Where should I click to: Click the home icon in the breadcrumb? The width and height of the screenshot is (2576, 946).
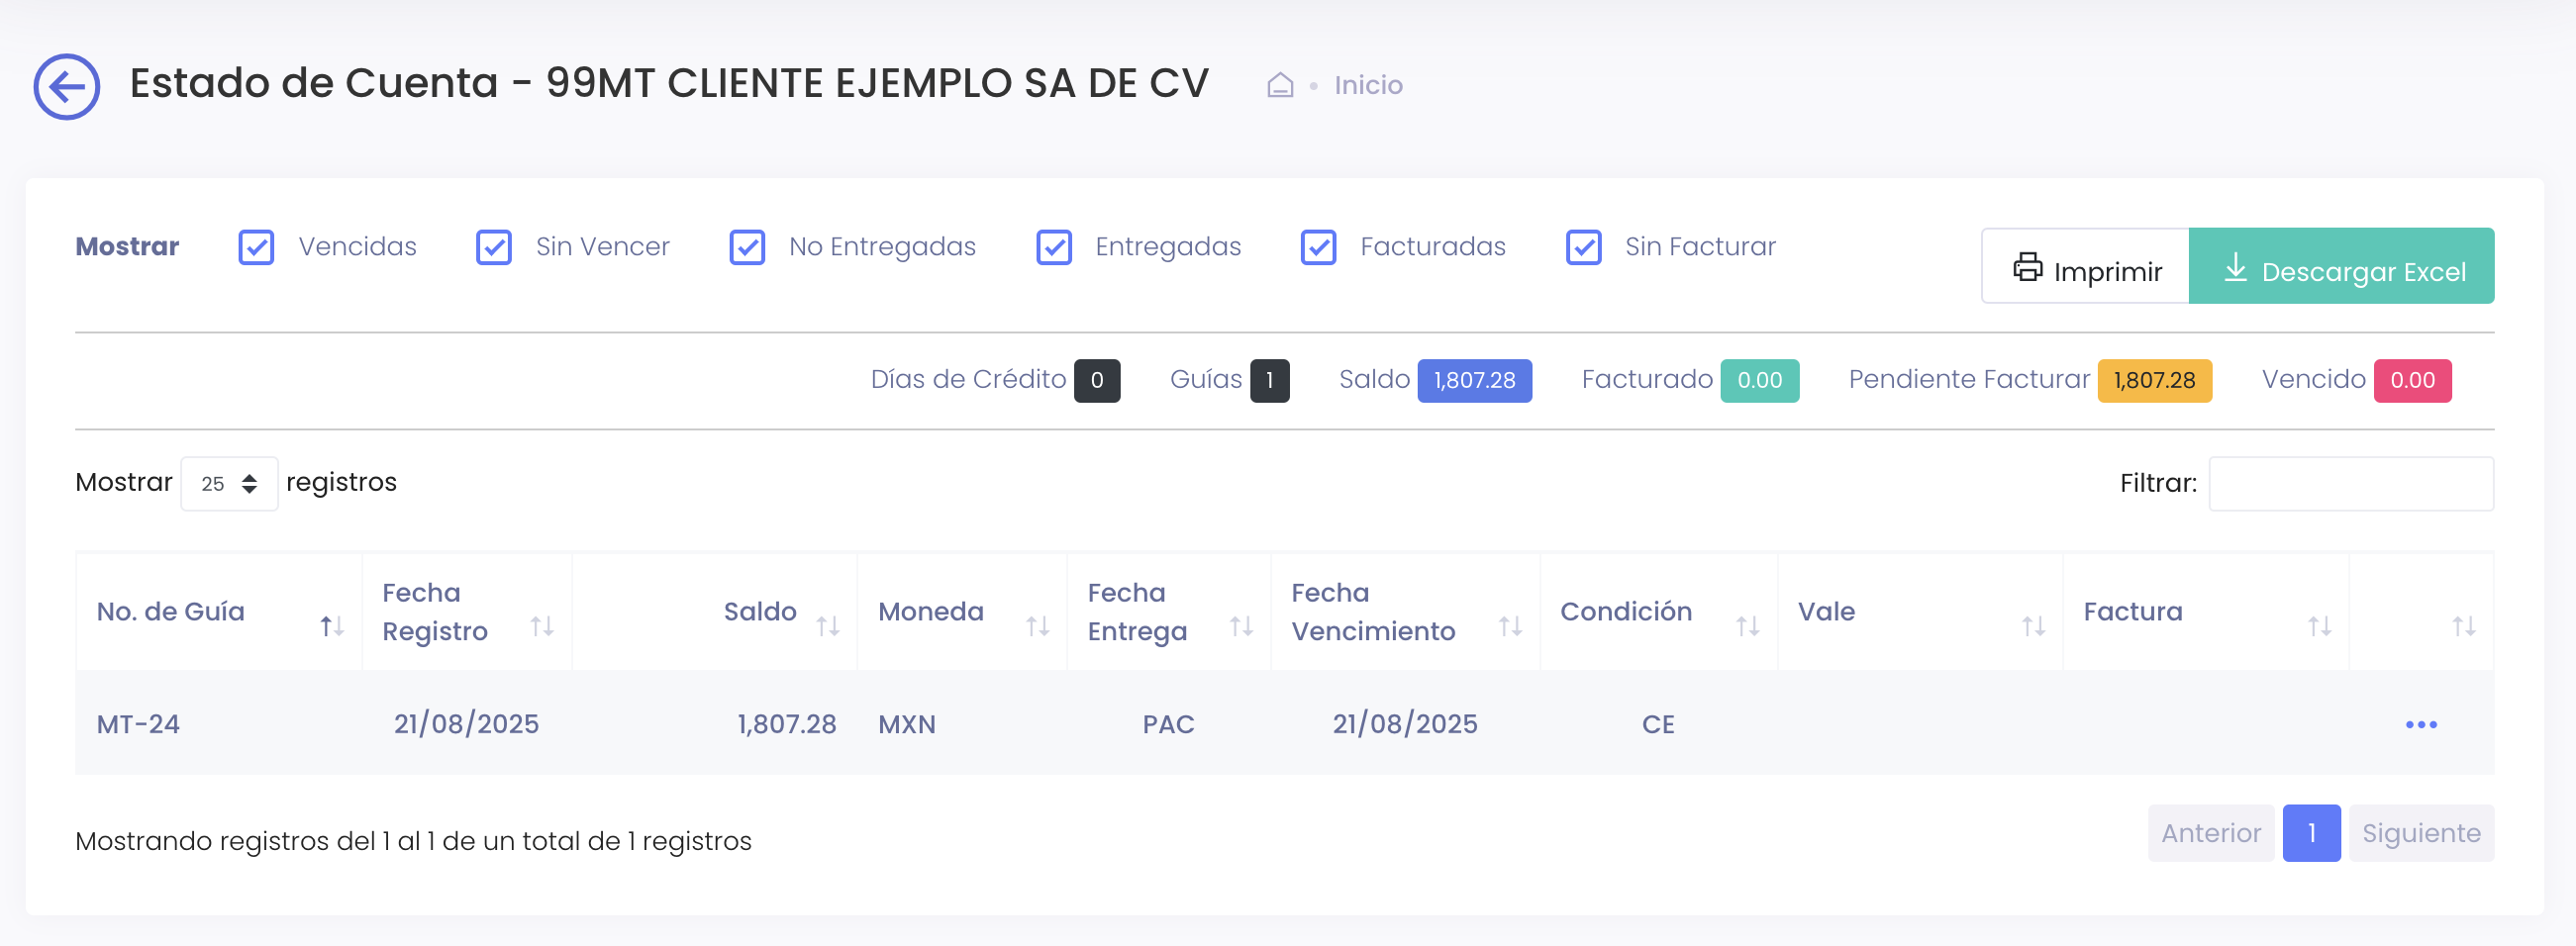(1280, 85)
